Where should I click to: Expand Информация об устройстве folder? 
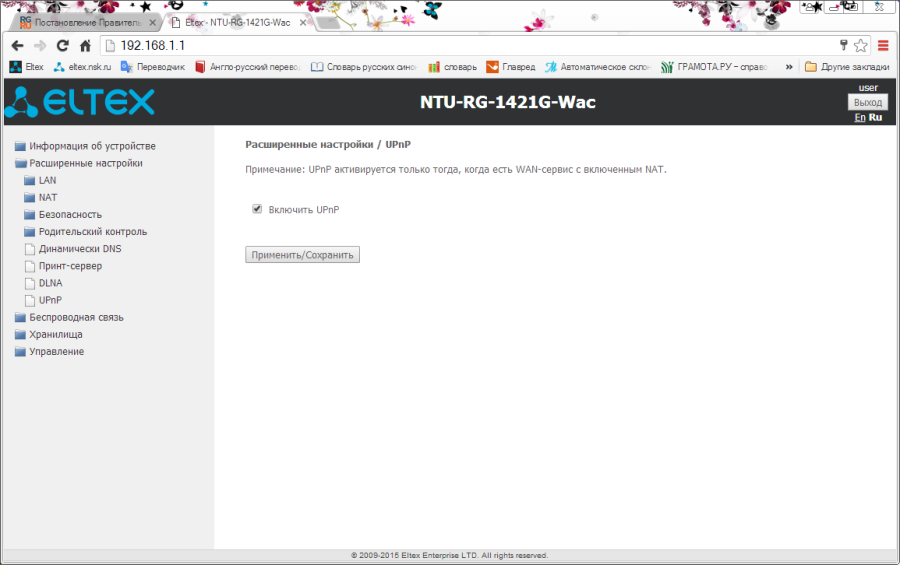pos(86,146)
